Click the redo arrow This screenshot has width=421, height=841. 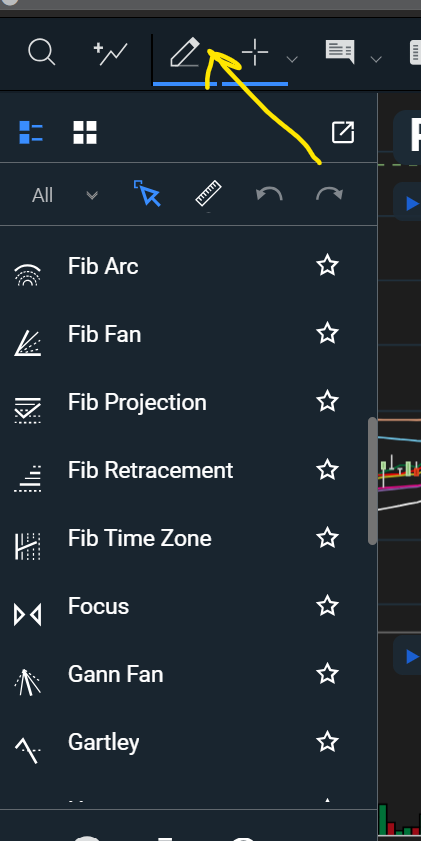point(329,194)
